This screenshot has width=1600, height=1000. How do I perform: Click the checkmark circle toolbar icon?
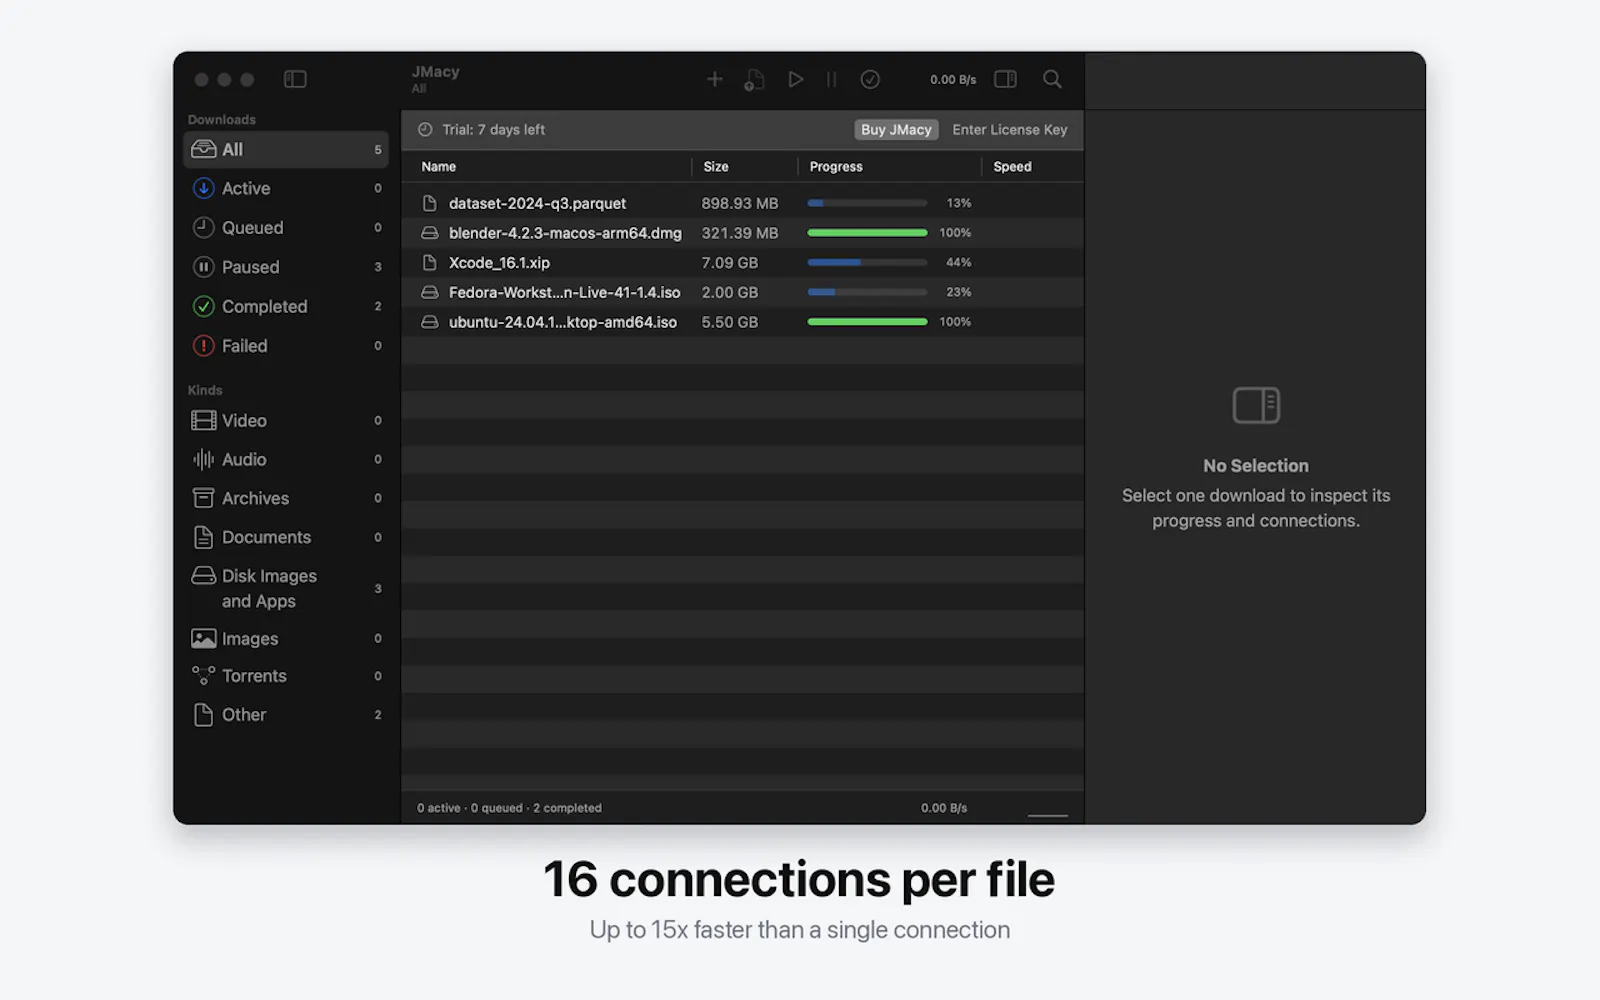tap(870, 79)
